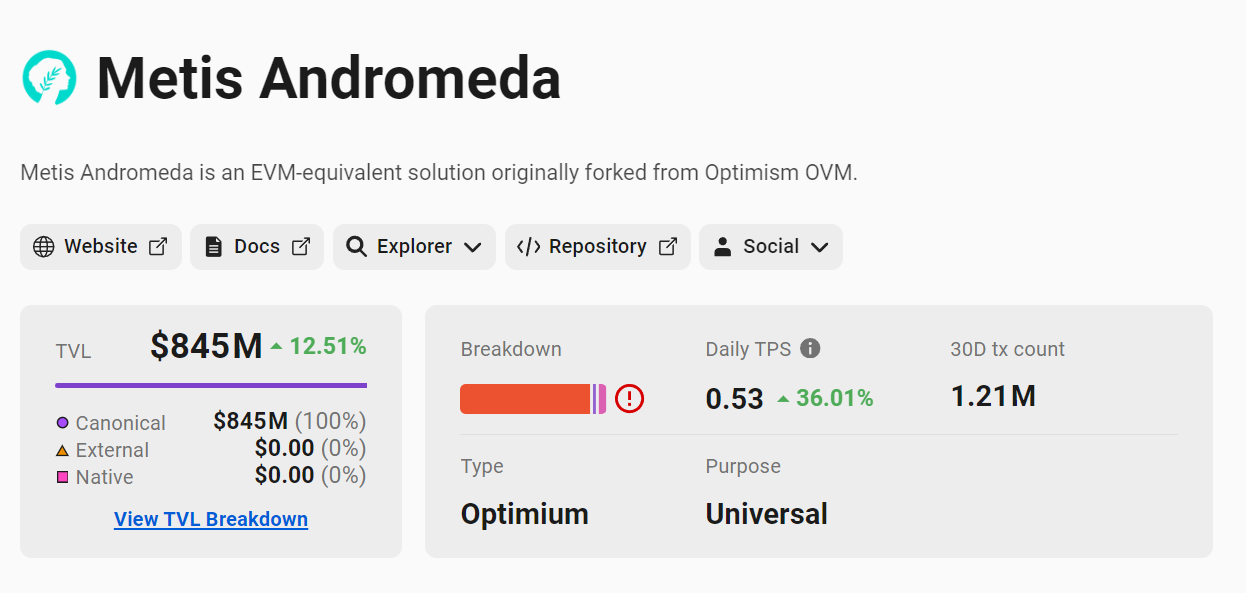Click the code brackets icon on Repository

click(528, 247)
